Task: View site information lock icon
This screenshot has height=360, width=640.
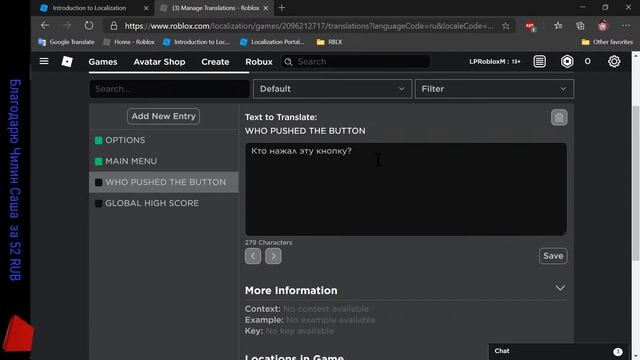Action: click(114, 26)
